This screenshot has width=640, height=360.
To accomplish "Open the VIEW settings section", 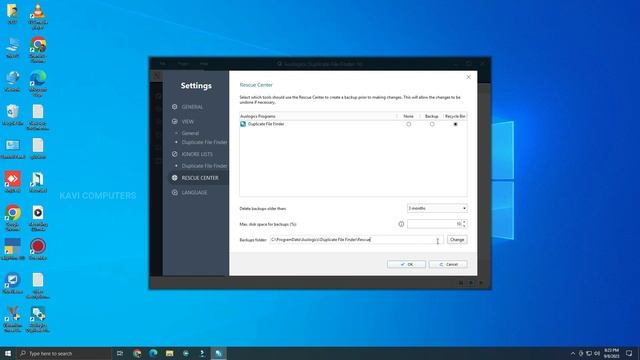I will pos(188,122).
